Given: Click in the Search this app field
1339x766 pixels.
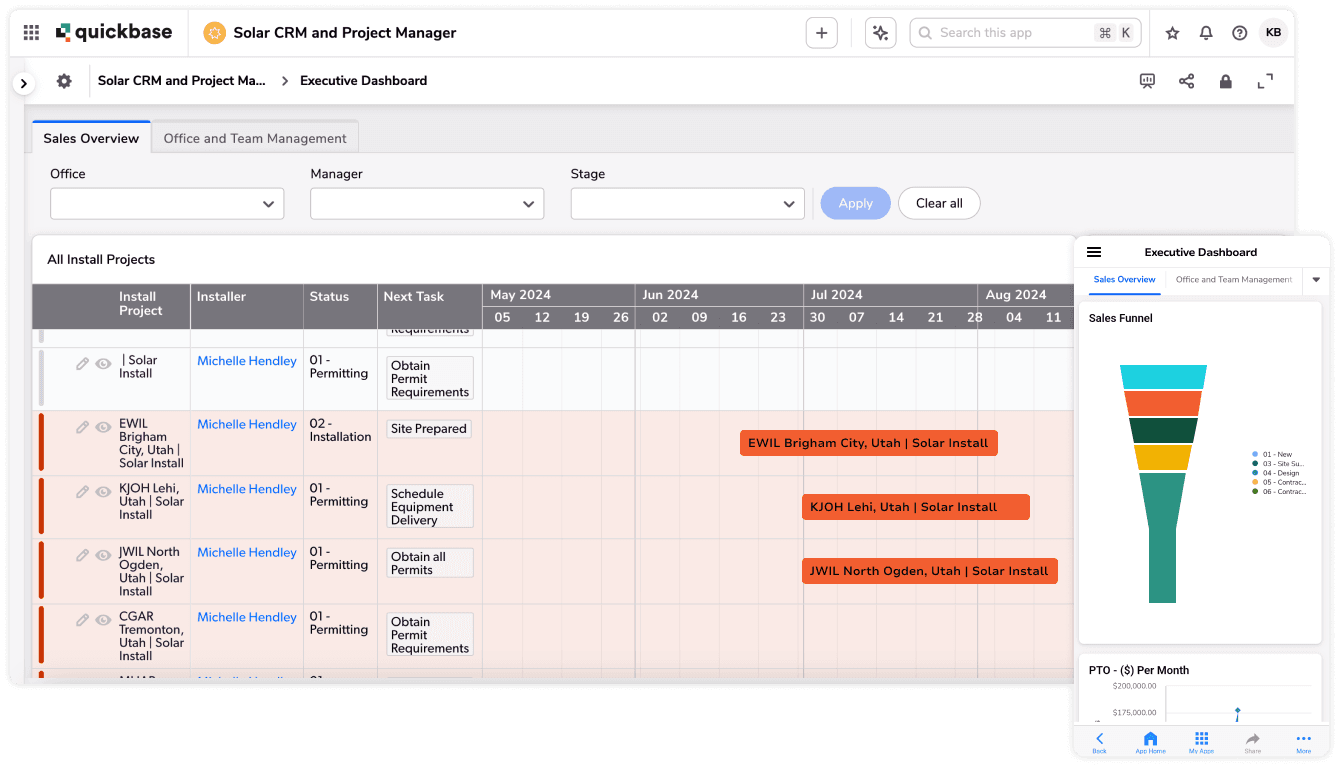Looking at the screenshot, I should [1025, 33].
